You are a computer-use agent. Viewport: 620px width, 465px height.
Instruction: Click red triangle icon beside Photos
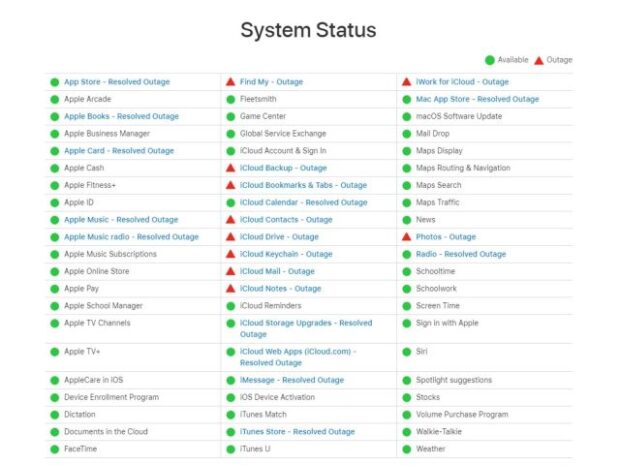coord(406,237)
